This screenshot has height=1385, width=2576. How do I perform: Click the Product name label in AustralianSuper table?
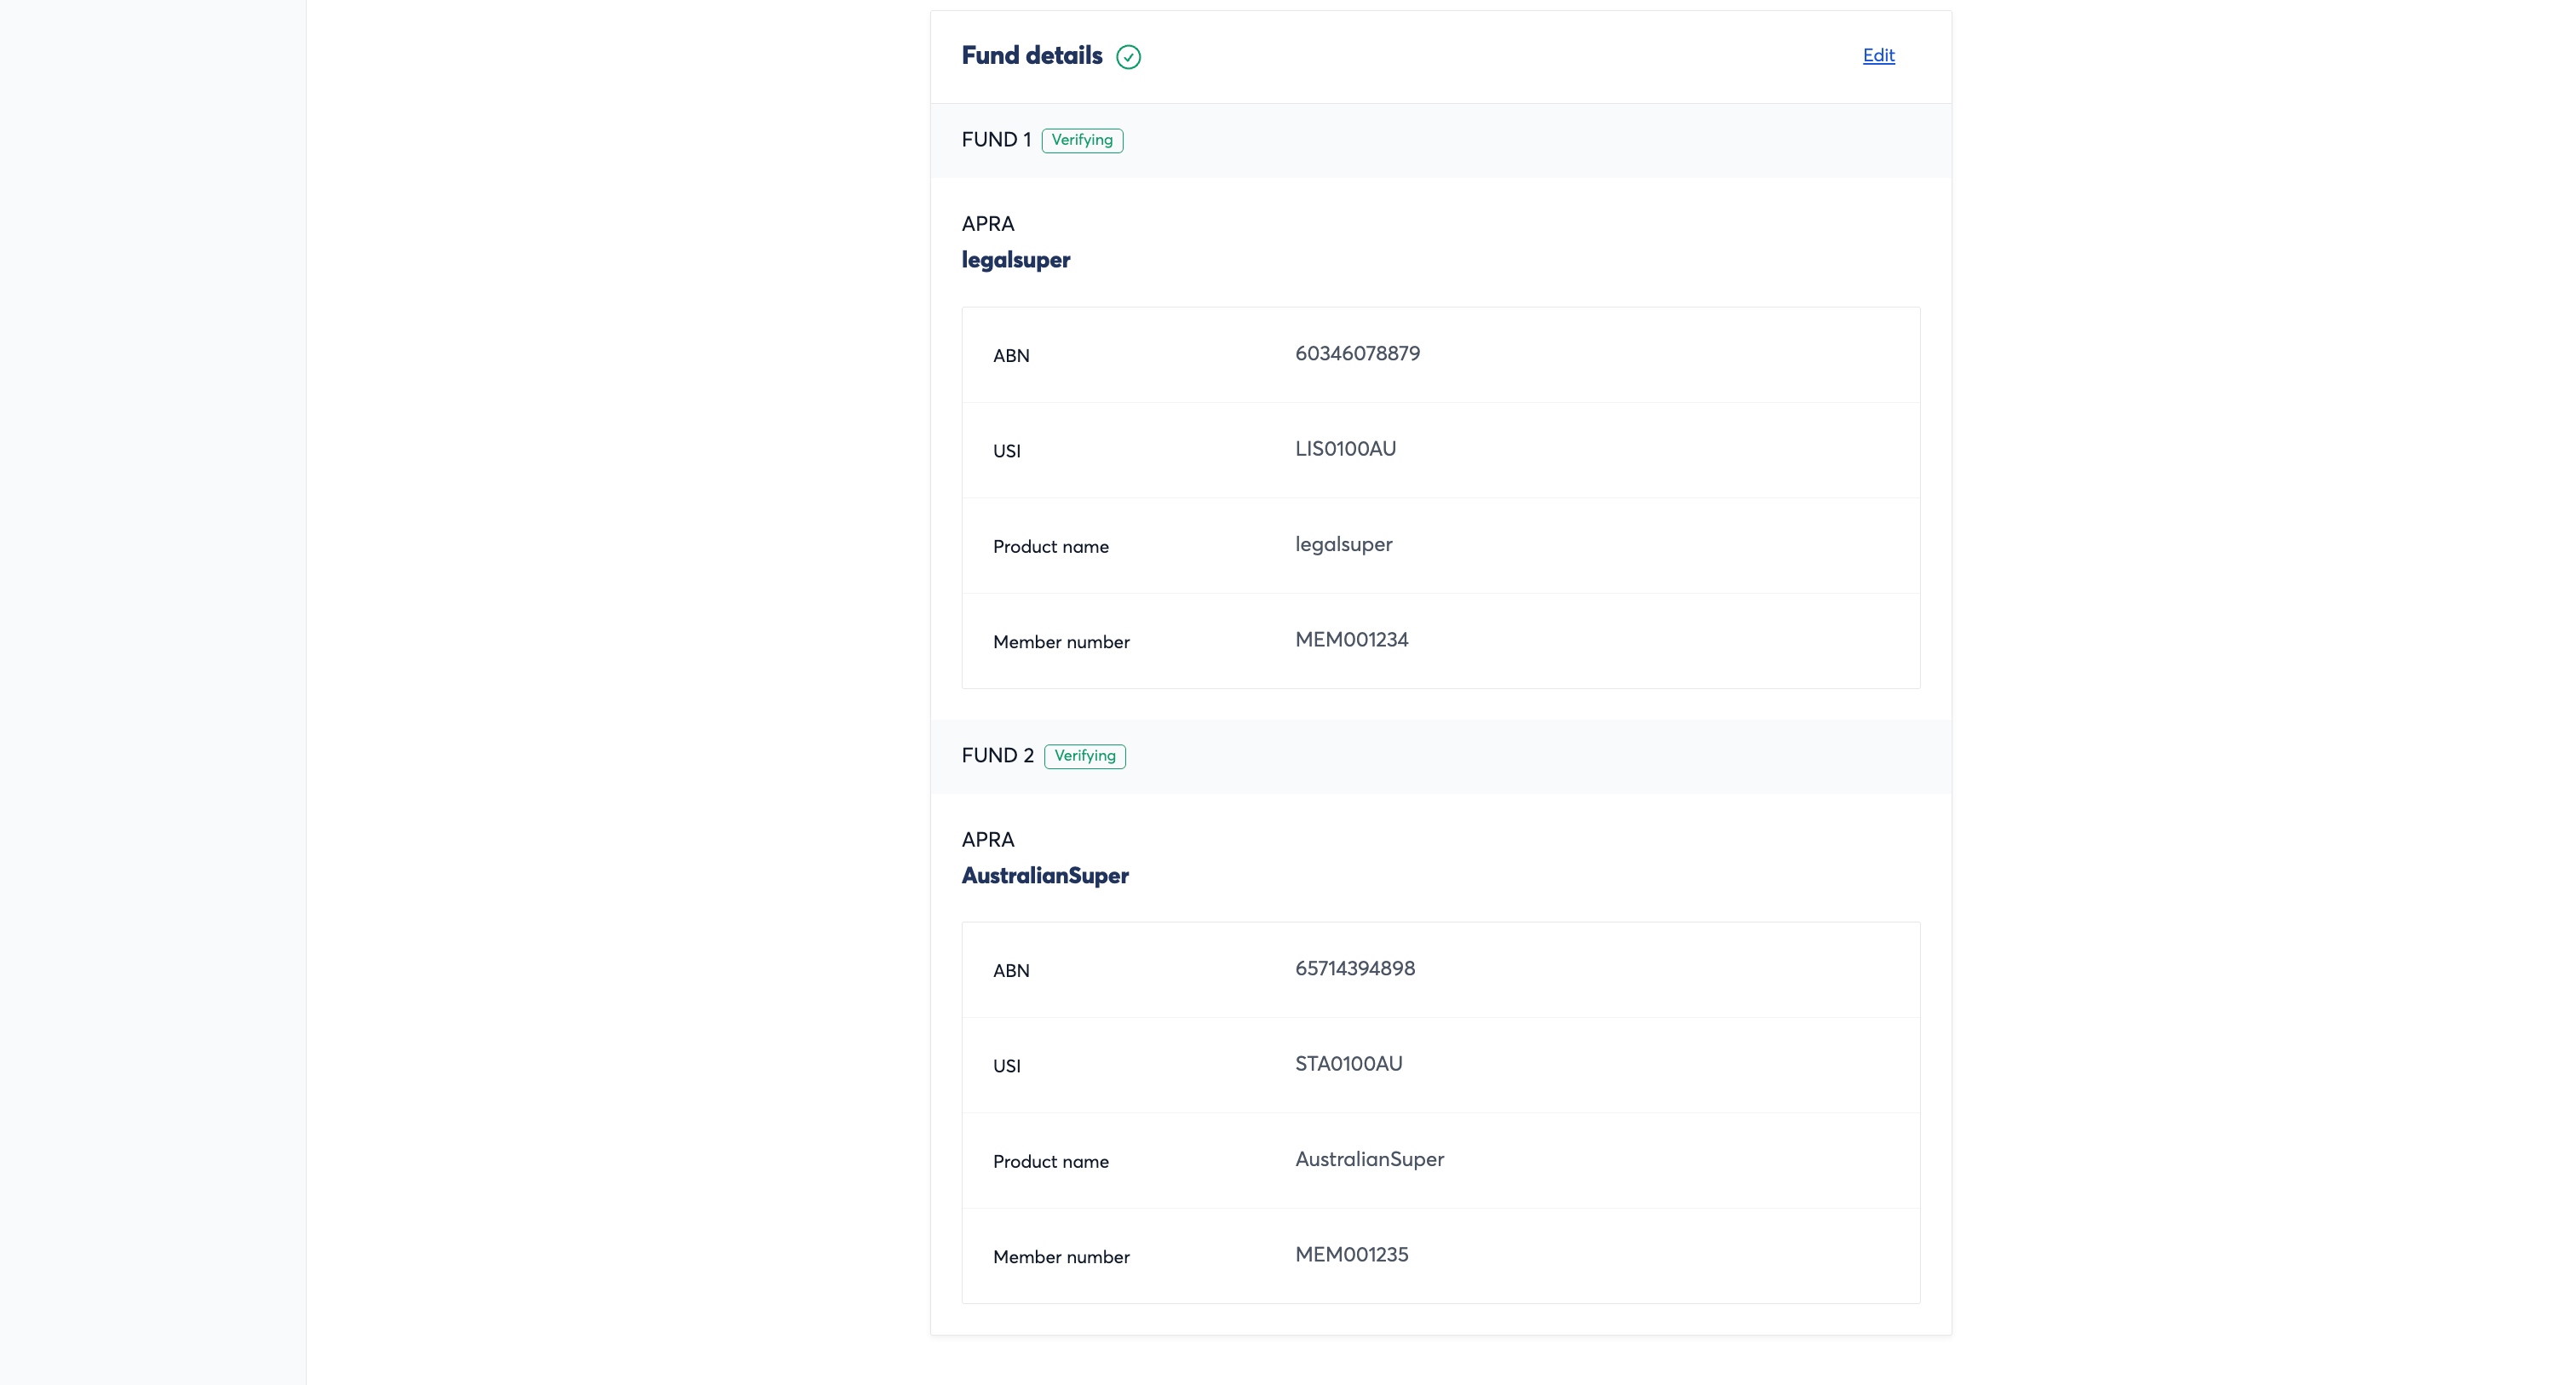pyautogui.click(x=1051, y=1162)
